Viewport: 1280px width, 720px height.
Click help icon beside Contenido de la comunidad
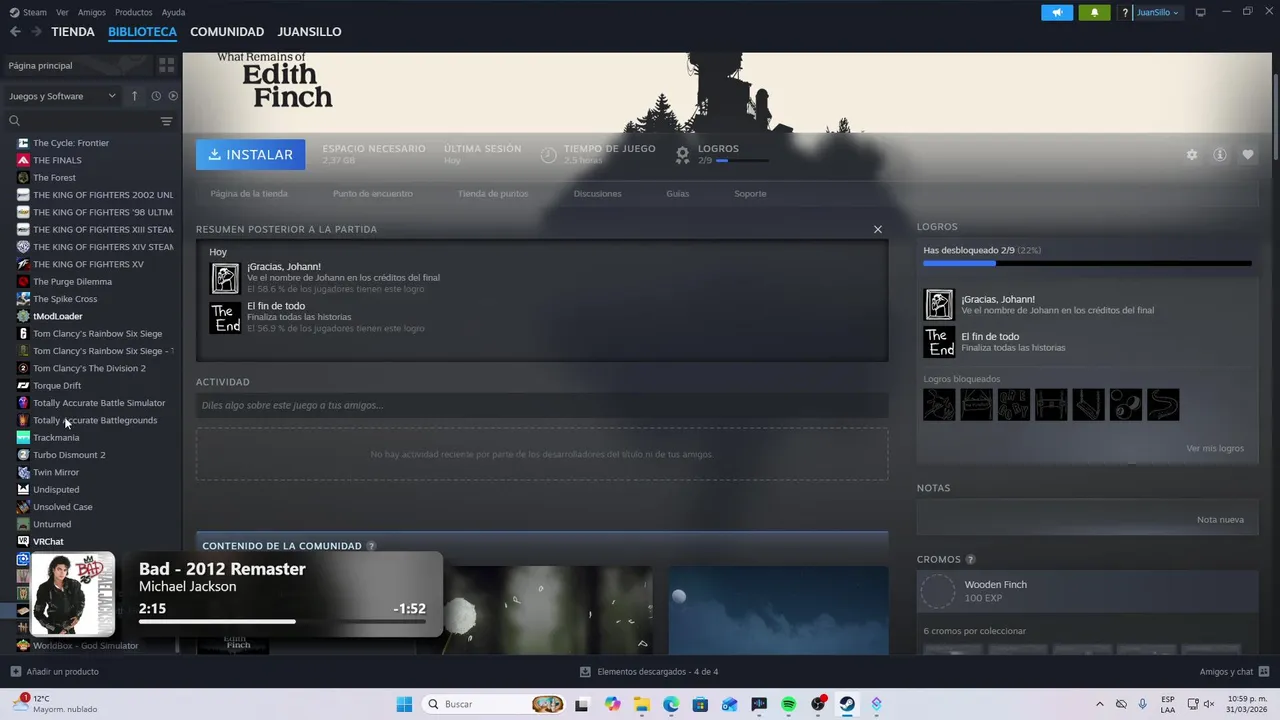371,546
